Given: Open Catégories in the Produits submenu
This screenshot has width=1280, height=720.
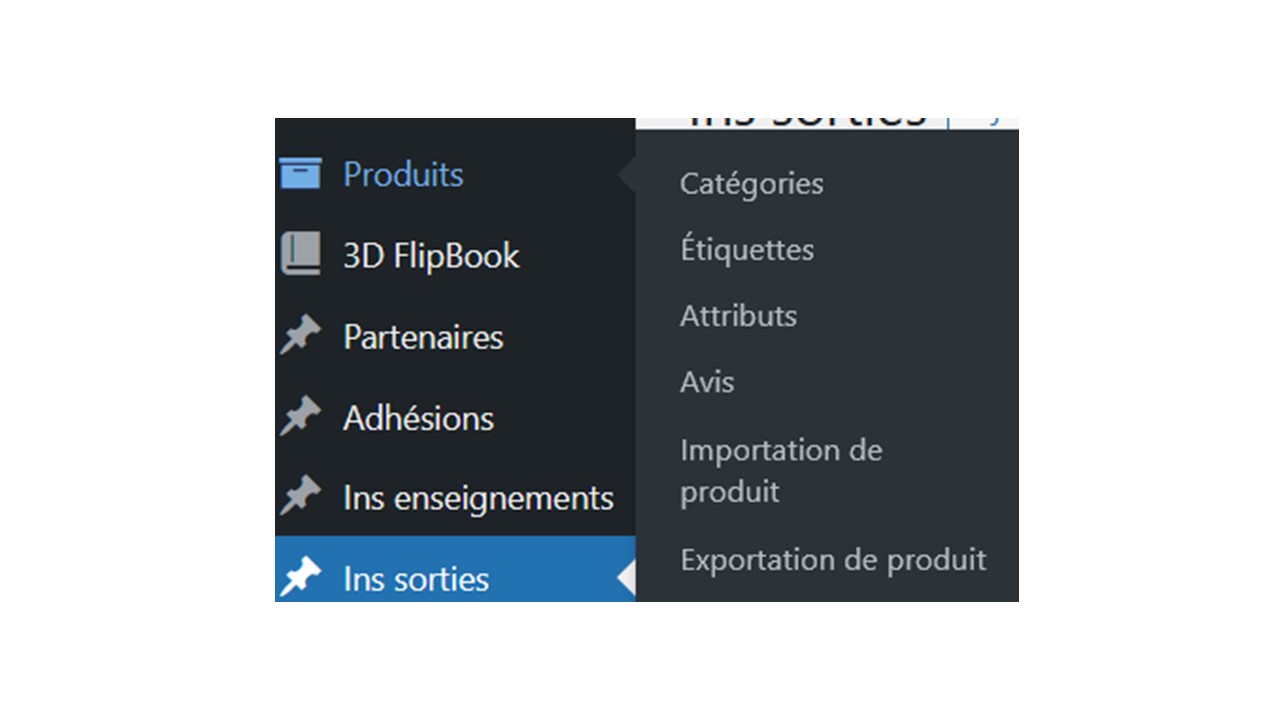Looking at the screenshot, I should (752, 184).
